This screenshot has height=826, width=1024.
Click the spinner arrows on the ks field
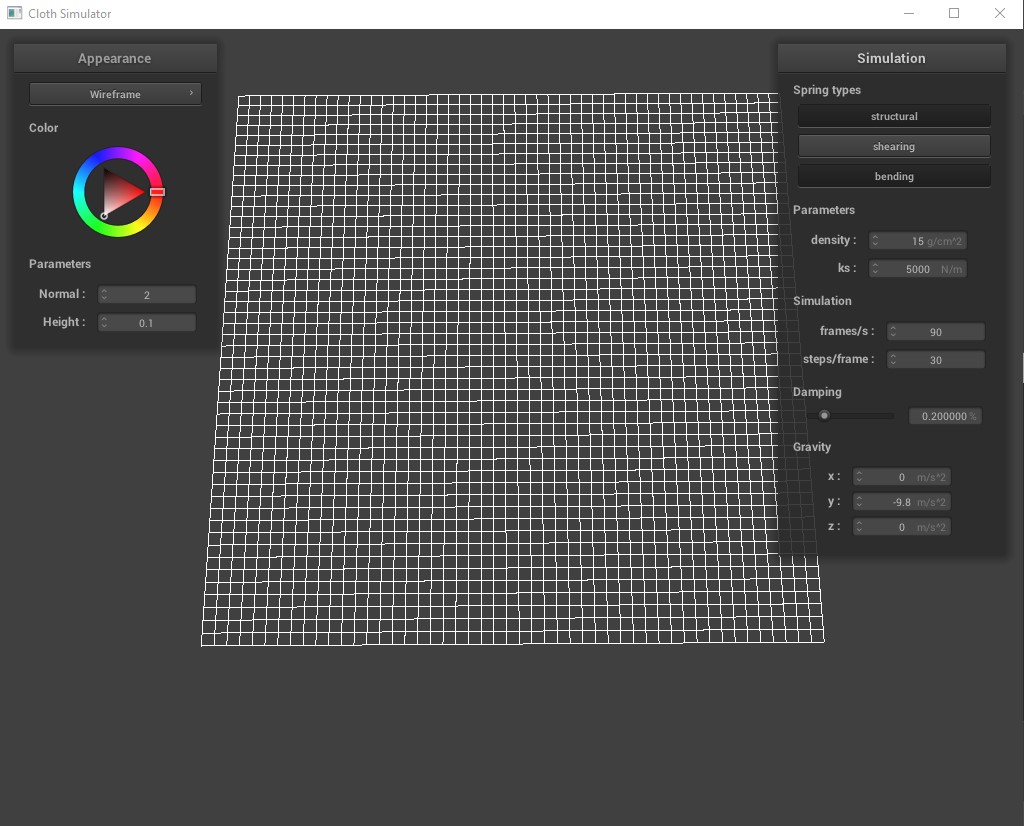tap(875, 269)
